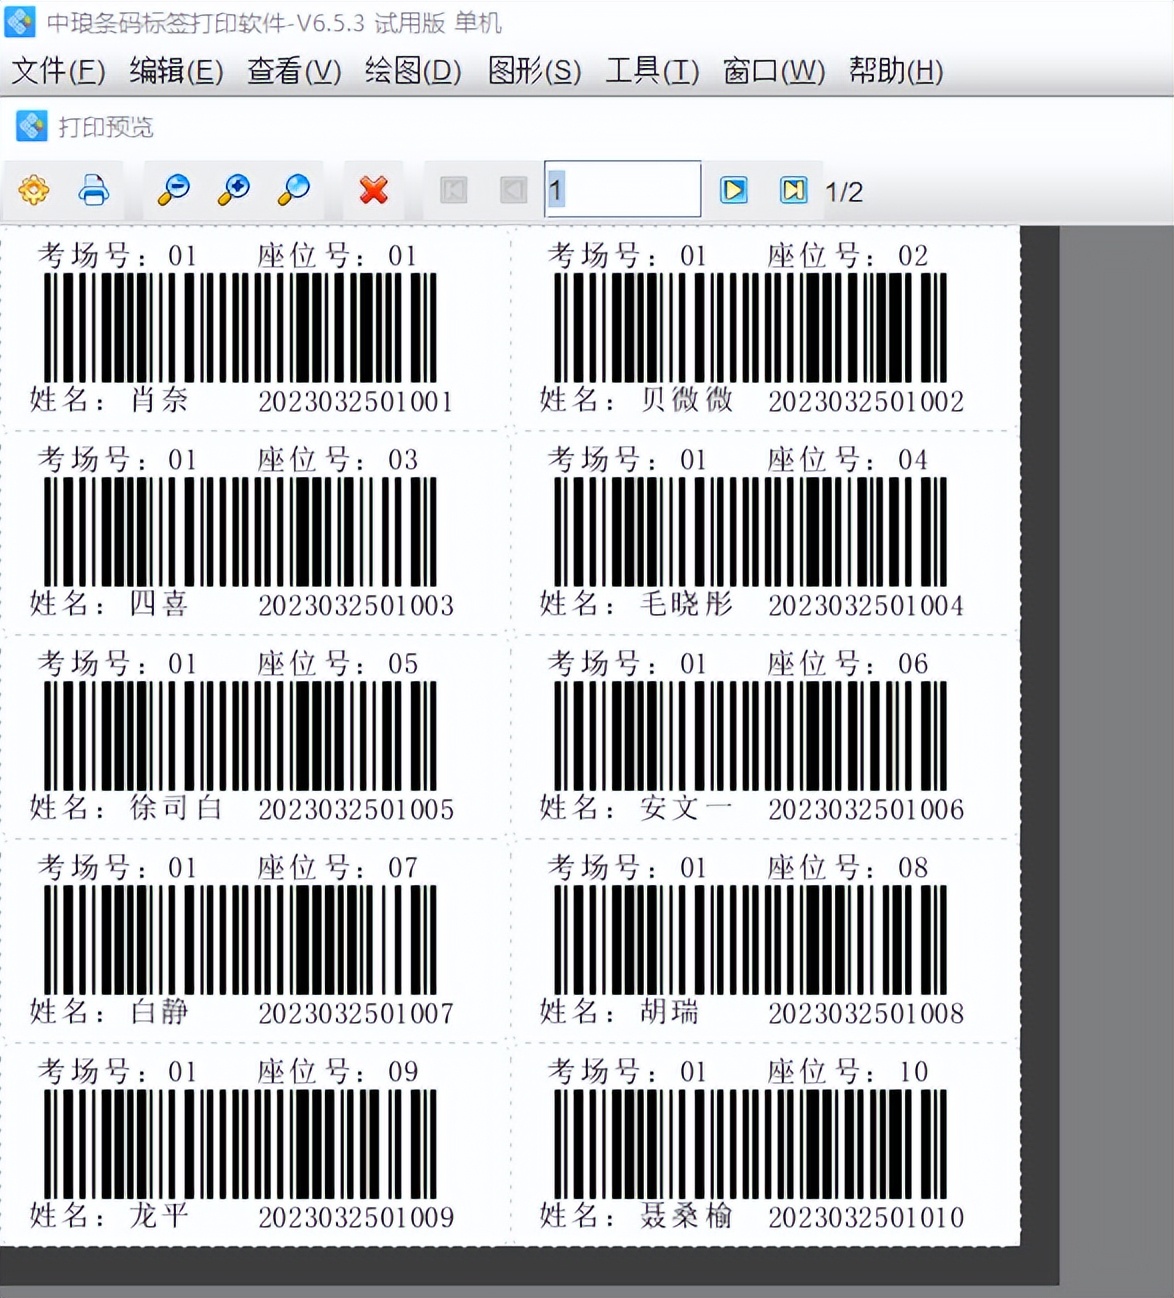Open the 工具(T) menu
The image size is (1174, 1298).
[652, 71]
